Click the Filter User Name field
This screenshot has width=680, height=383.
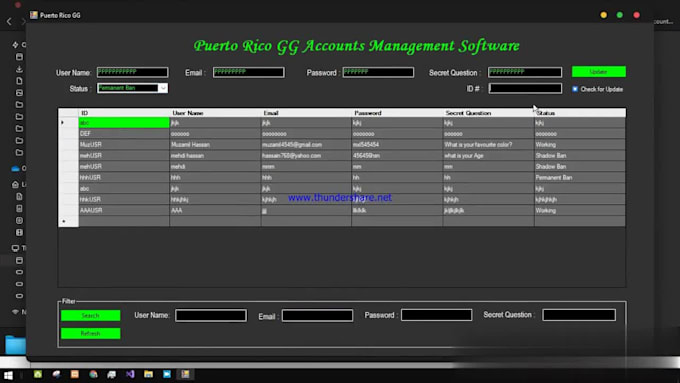coord(211,315)
